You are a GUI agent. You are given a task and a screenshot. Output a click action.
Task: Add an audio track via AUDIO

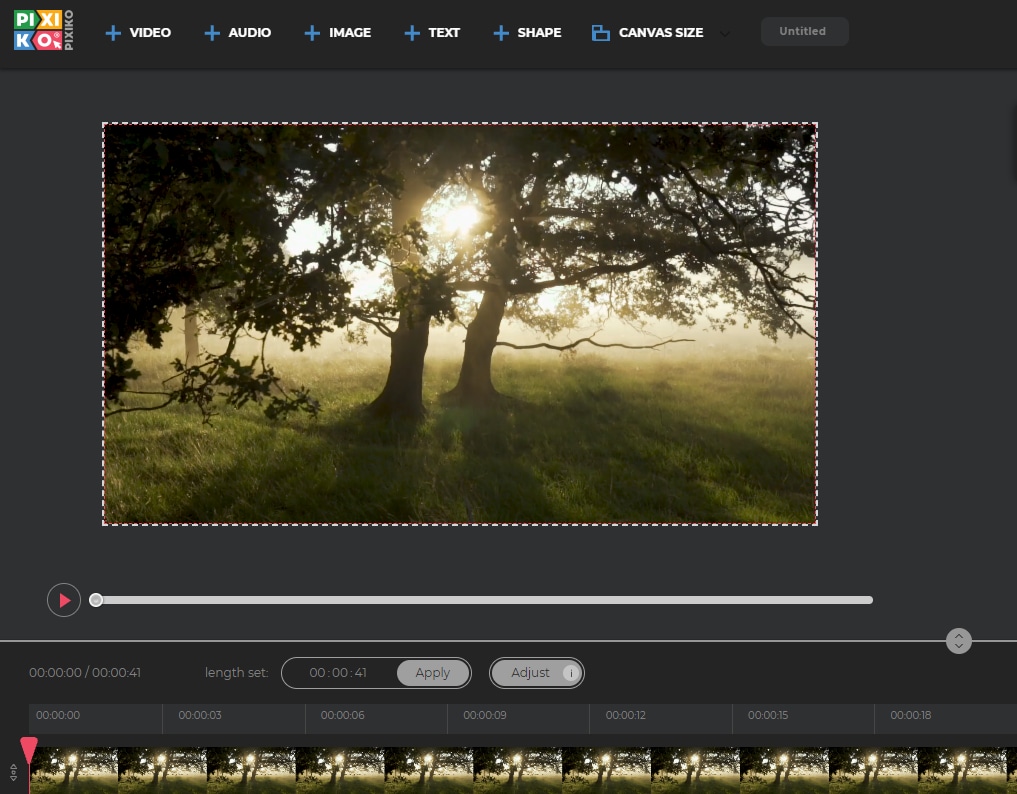[x=237, y=32]
